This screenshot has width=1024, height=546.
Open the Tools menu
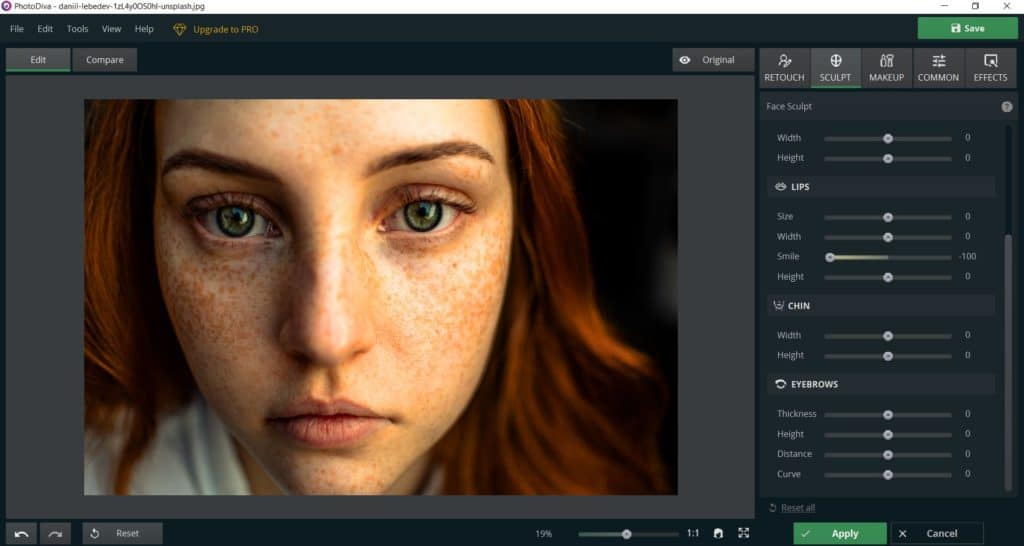click(77, 29)
